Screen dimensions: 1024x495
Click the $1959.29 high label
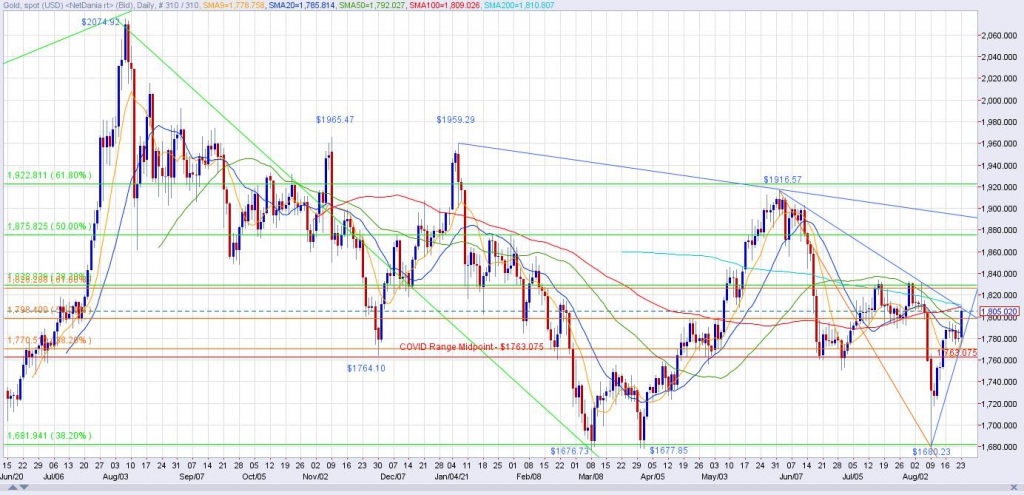click(456, 120)
